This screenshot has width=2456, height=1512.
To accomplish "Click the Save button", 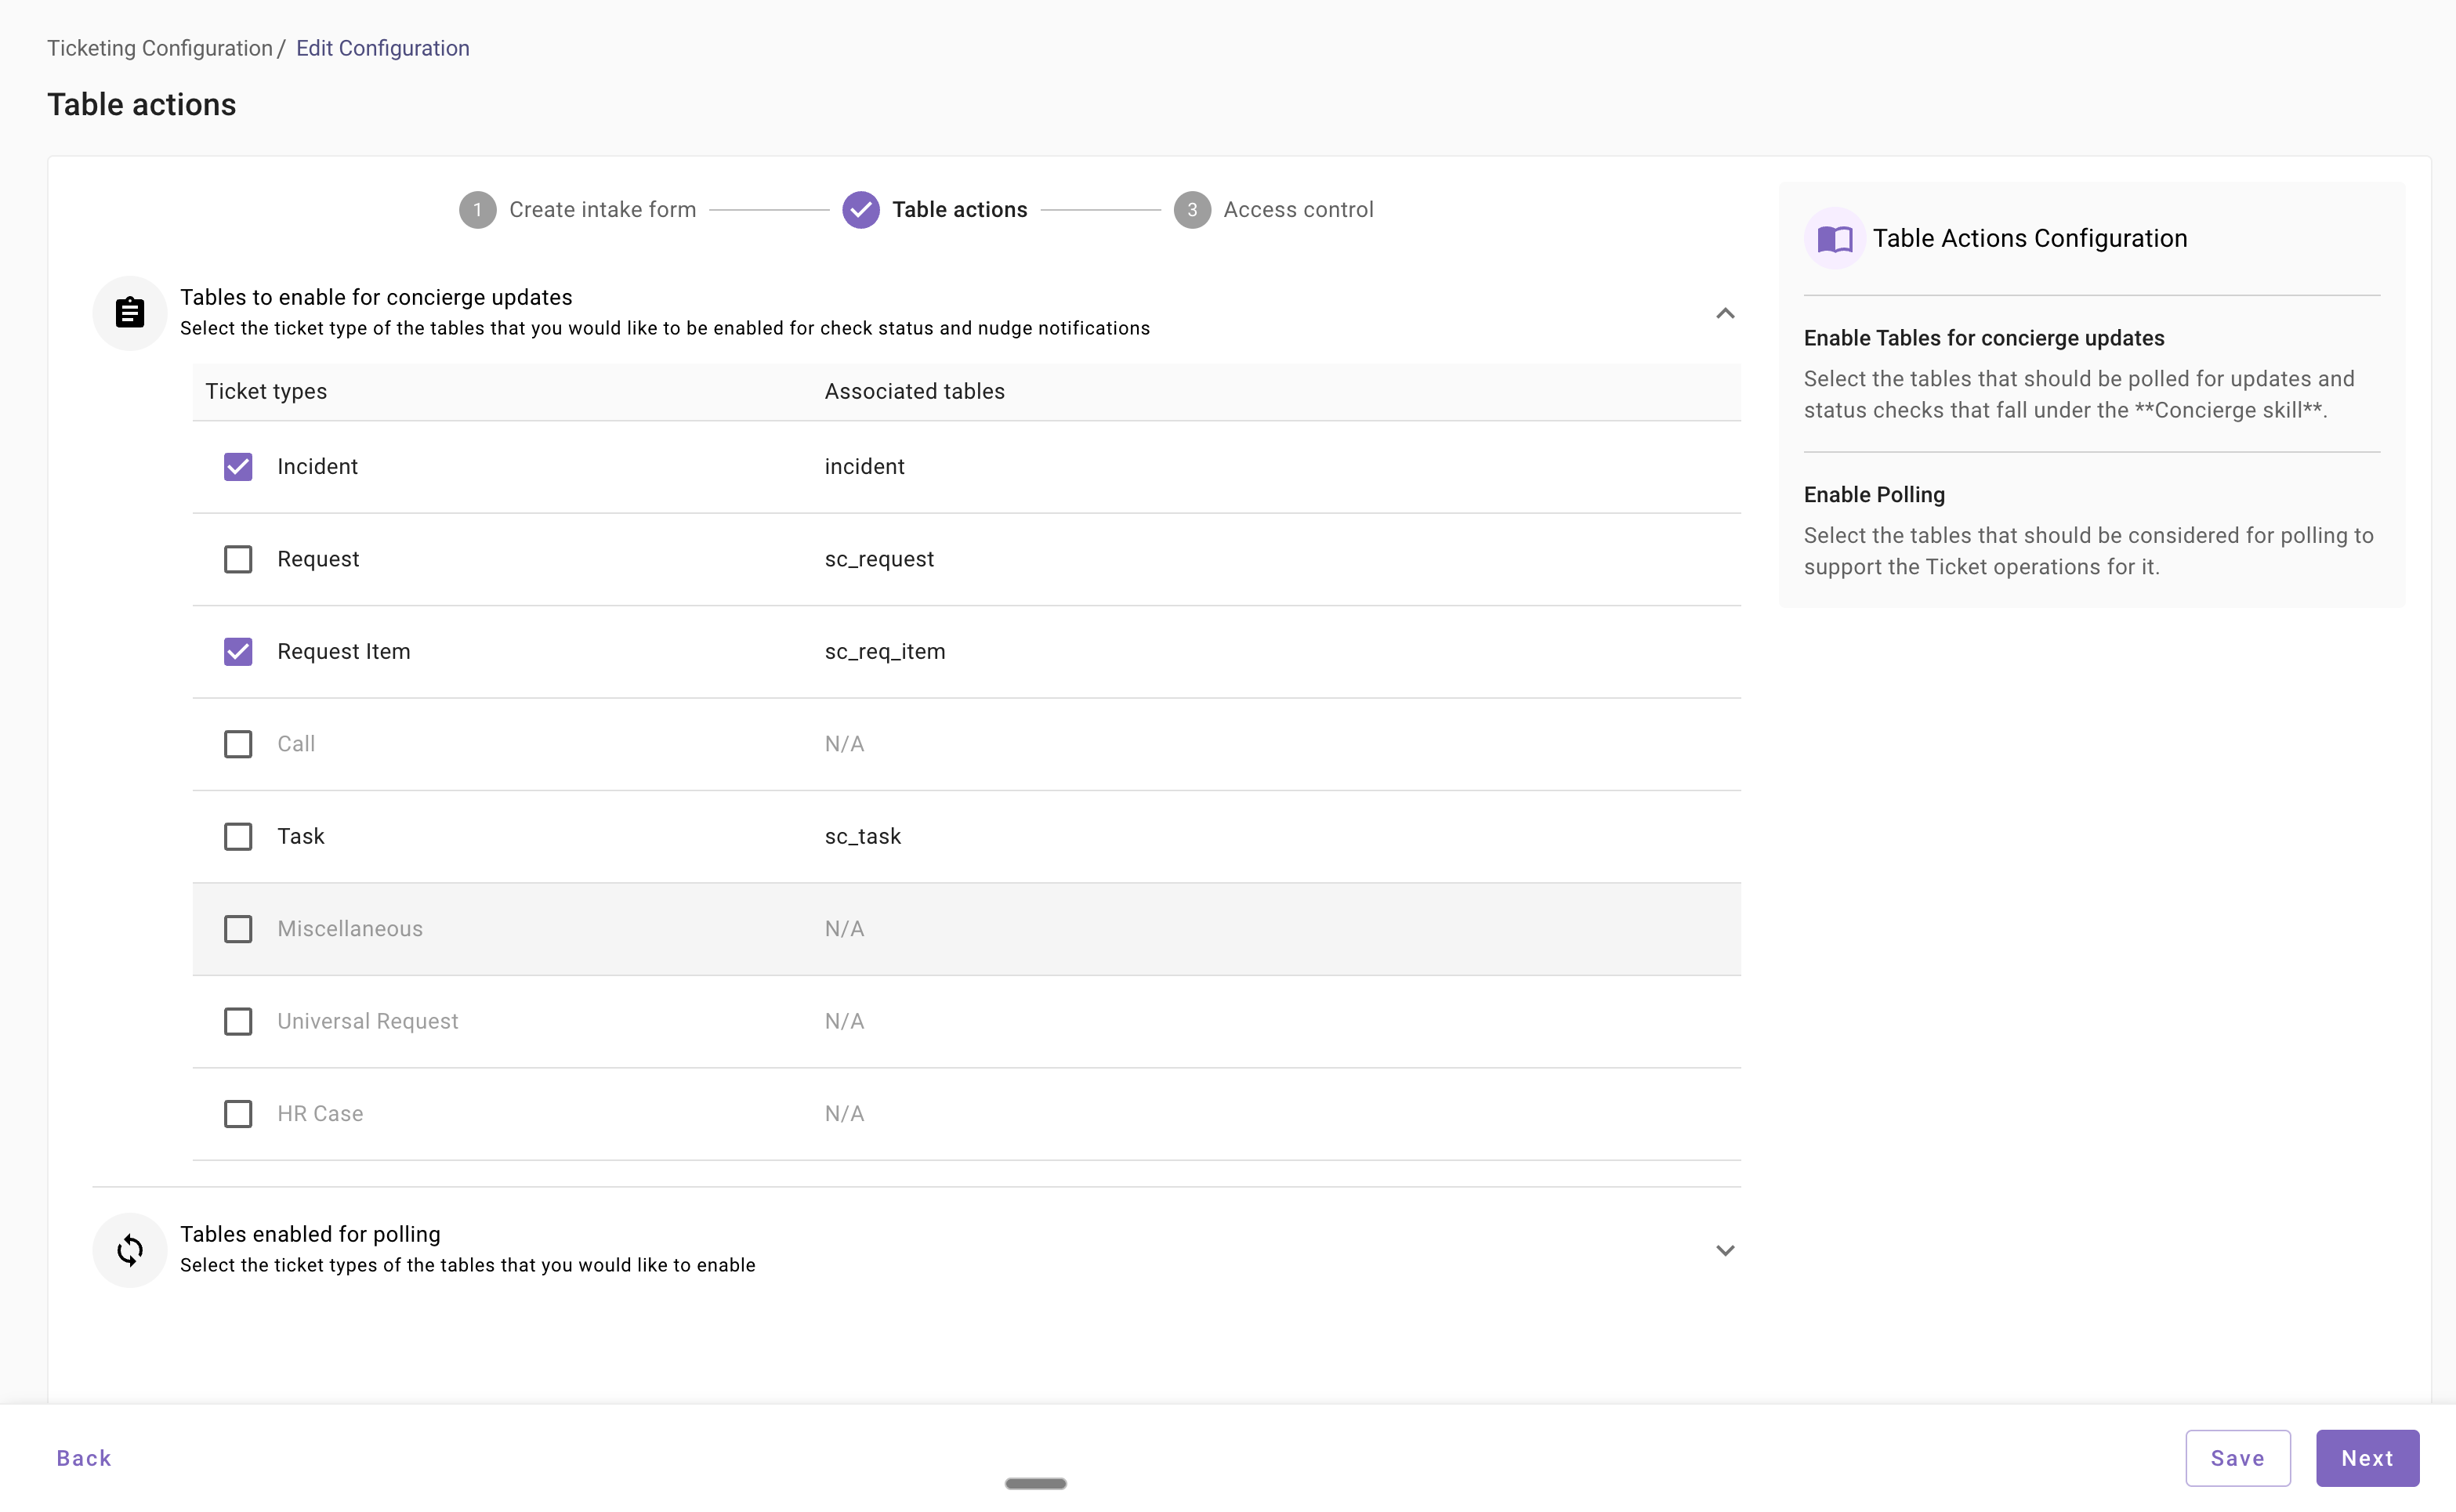I will pyautogui.click(x=2237, y=1458).
